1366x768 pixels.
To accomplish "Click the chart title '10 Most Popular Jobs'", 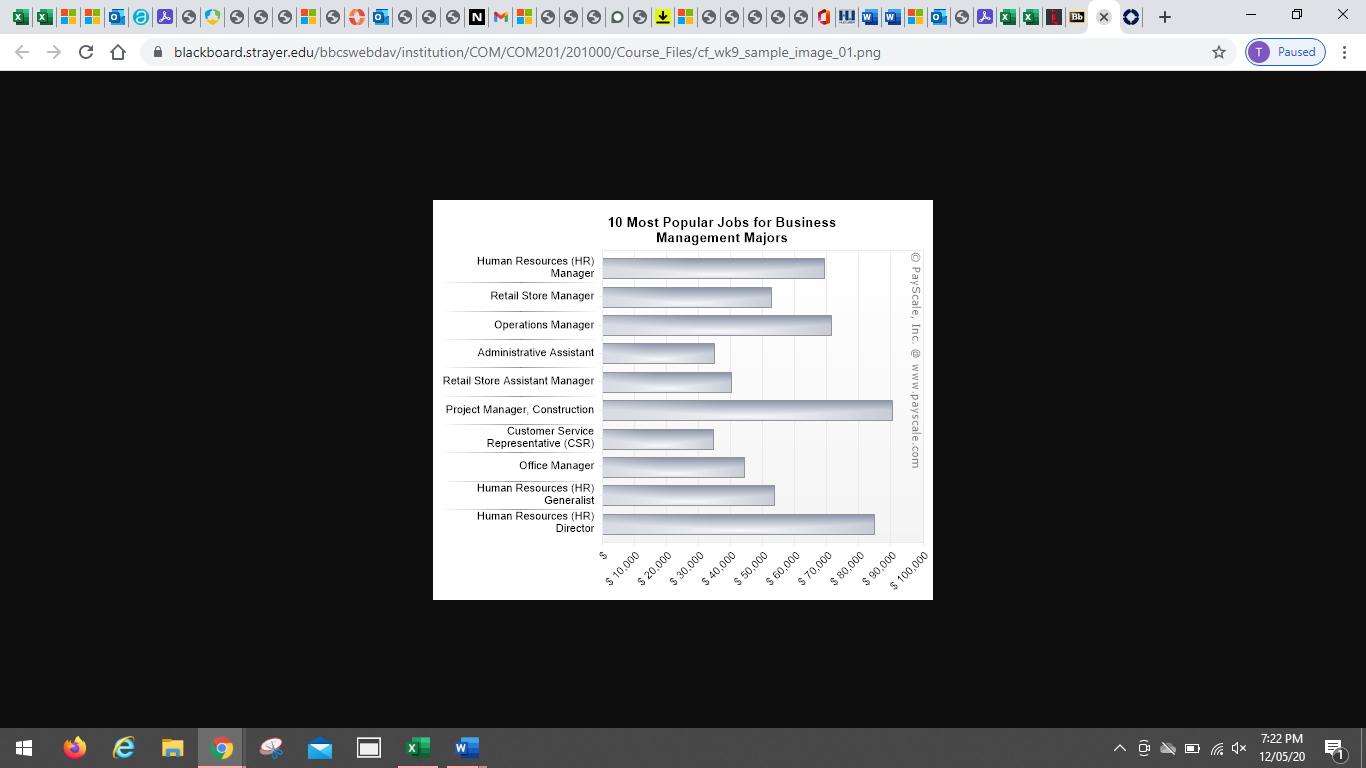I will pyautogui.click(x=722, y=230).
